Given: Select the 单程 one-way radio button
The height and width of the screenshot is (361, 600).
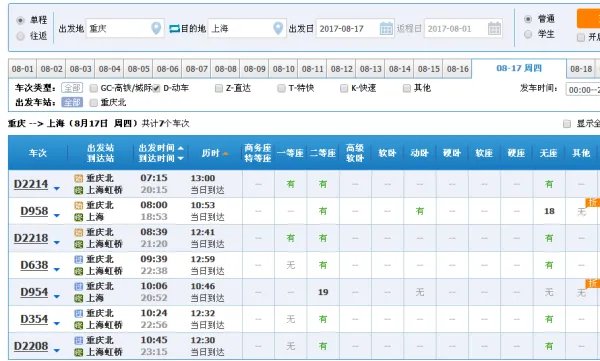Looking at the screenshot, I should click(21, 20).
